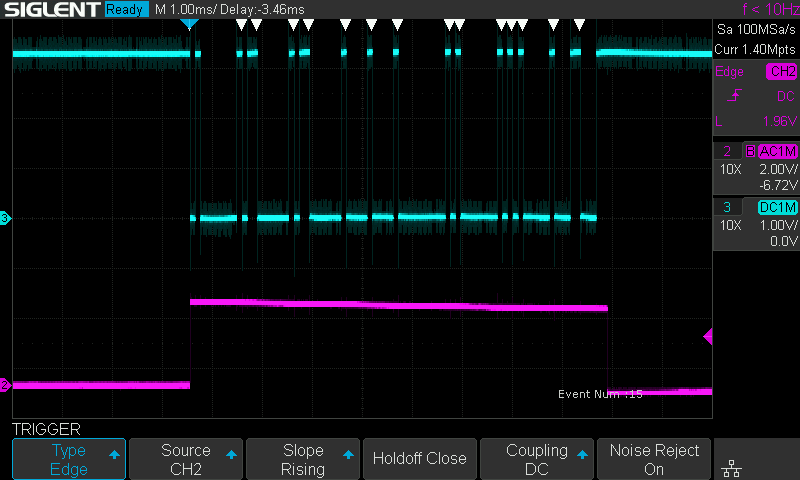The width and height of the screenshot is (800, 480).
Task: Click the M 1.00ms timebase readout
Action: [x=185, y=9]
